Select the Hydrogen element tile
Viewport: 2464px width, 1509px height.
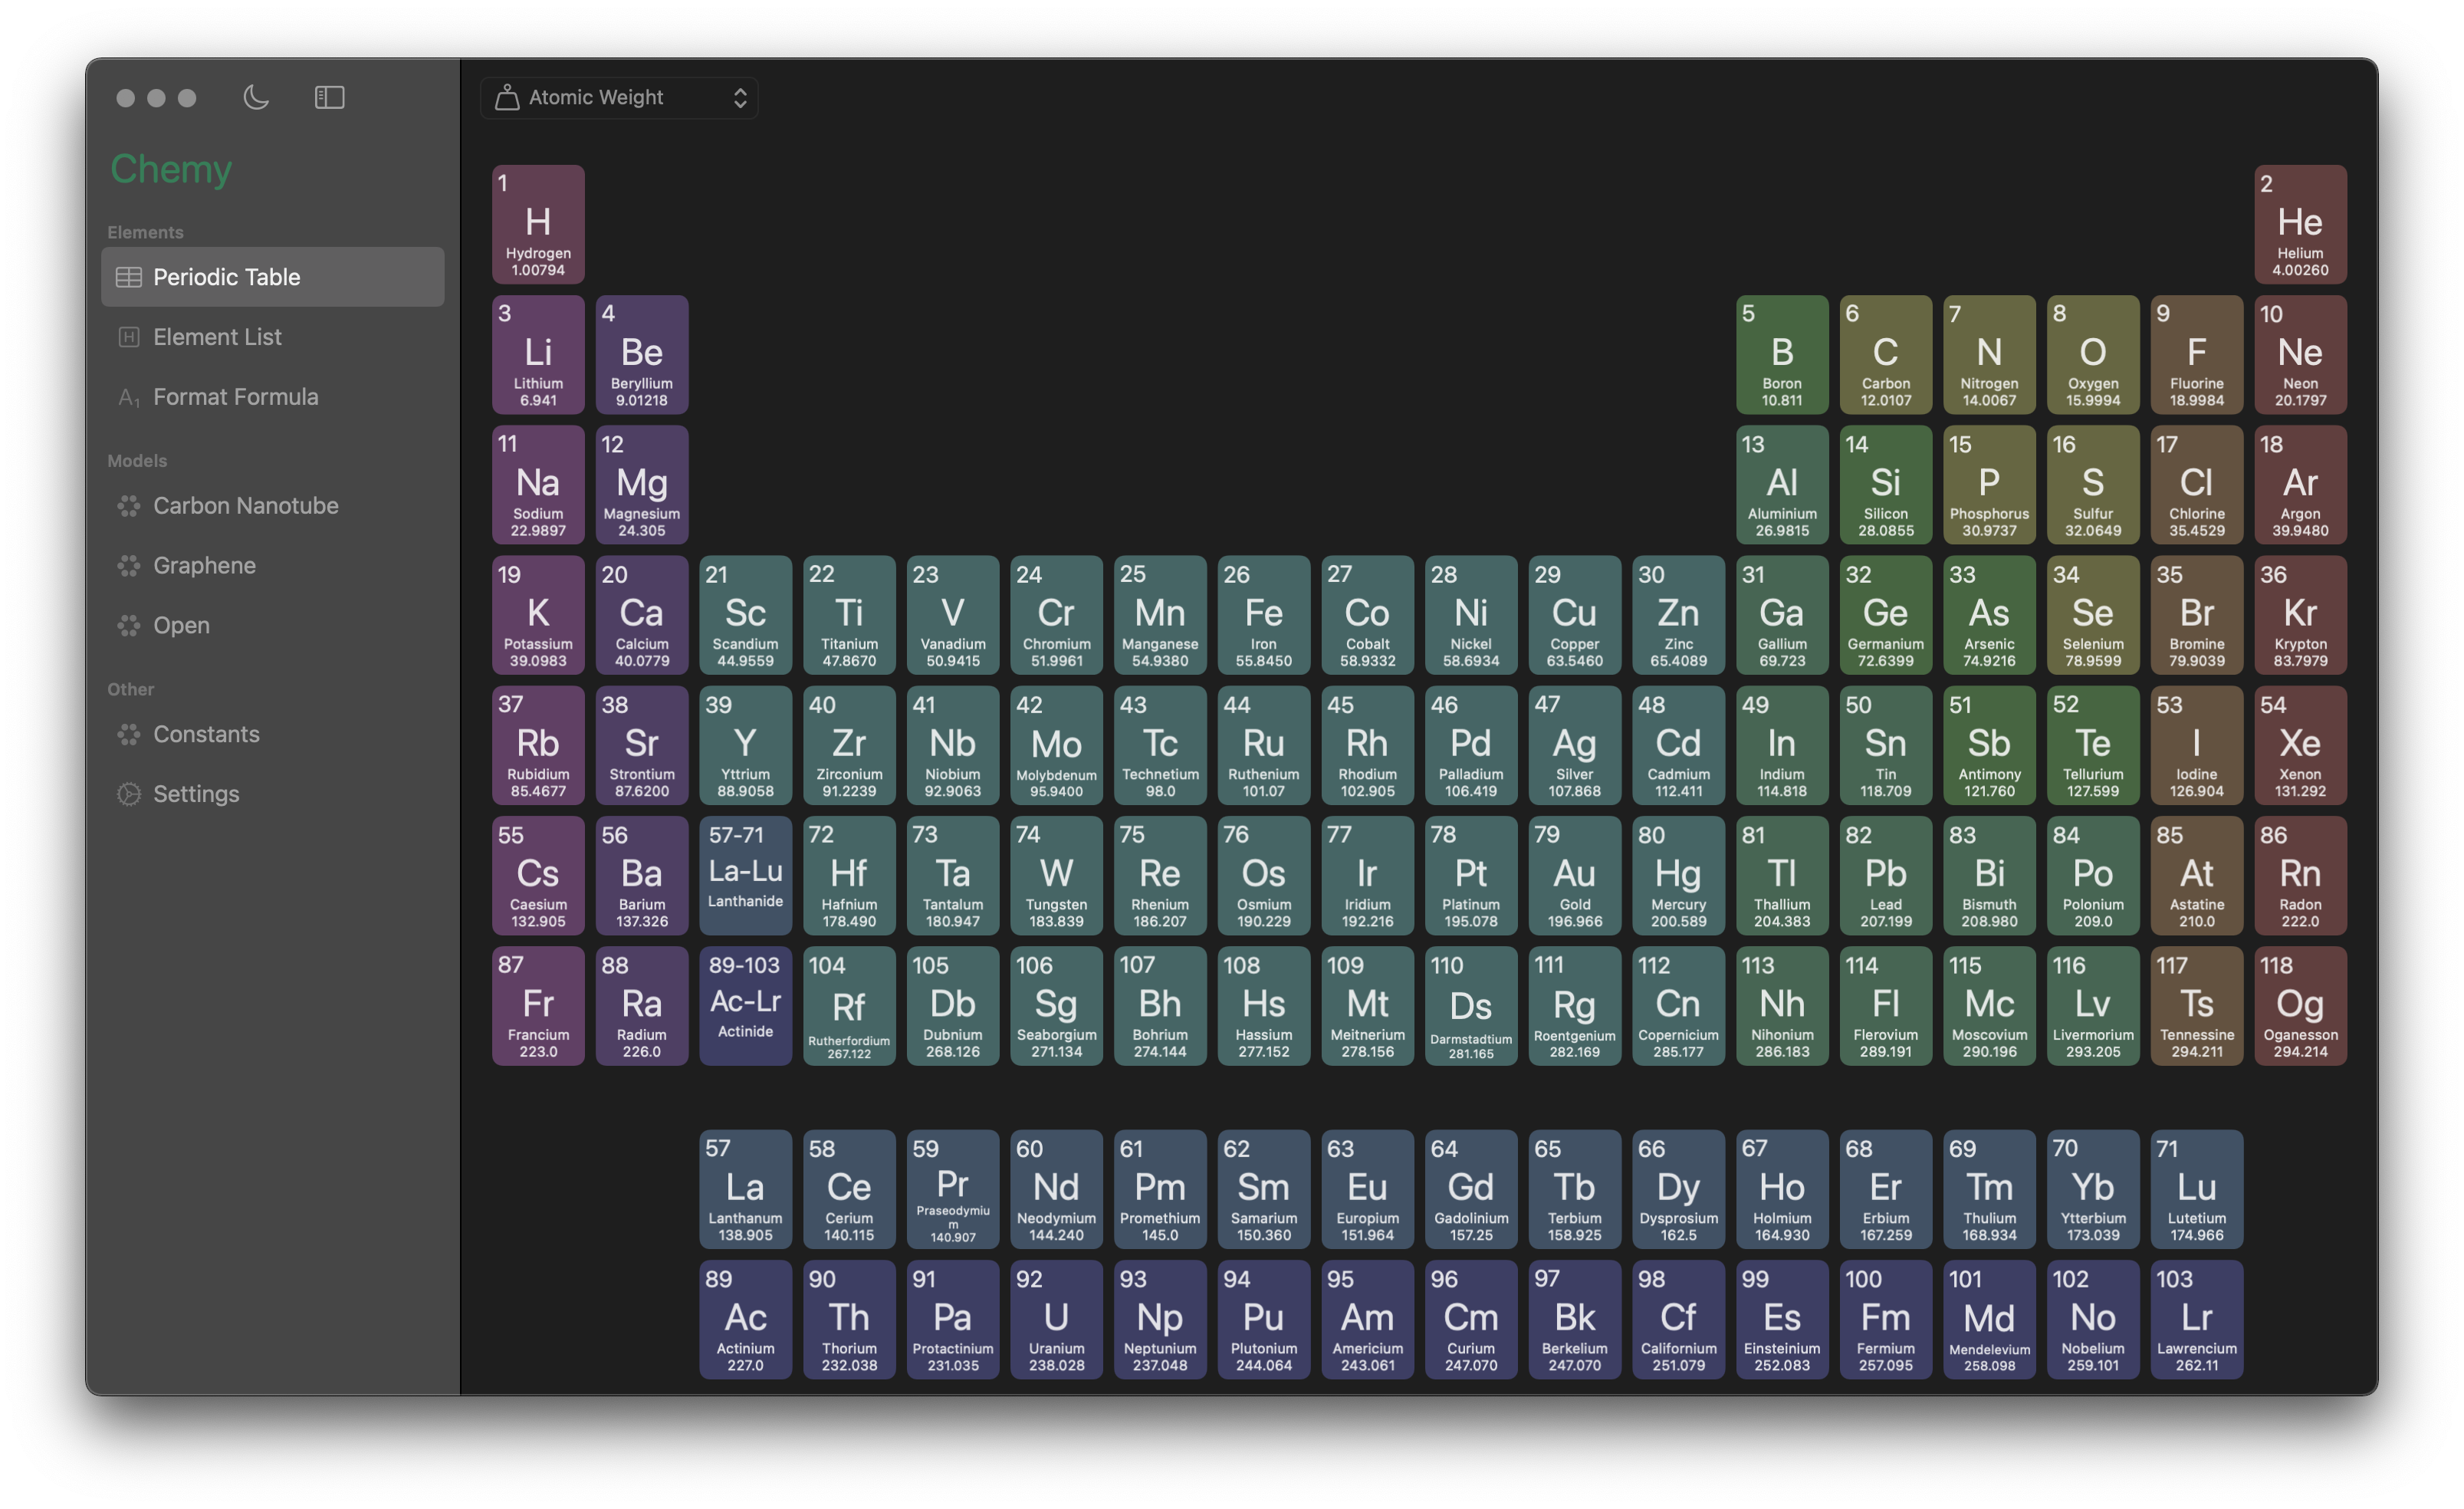click(538, 224)
